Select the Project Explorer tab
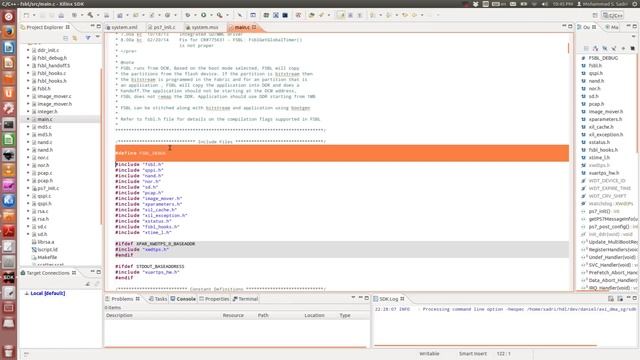 pyautogui.click(x=45, y=27)
